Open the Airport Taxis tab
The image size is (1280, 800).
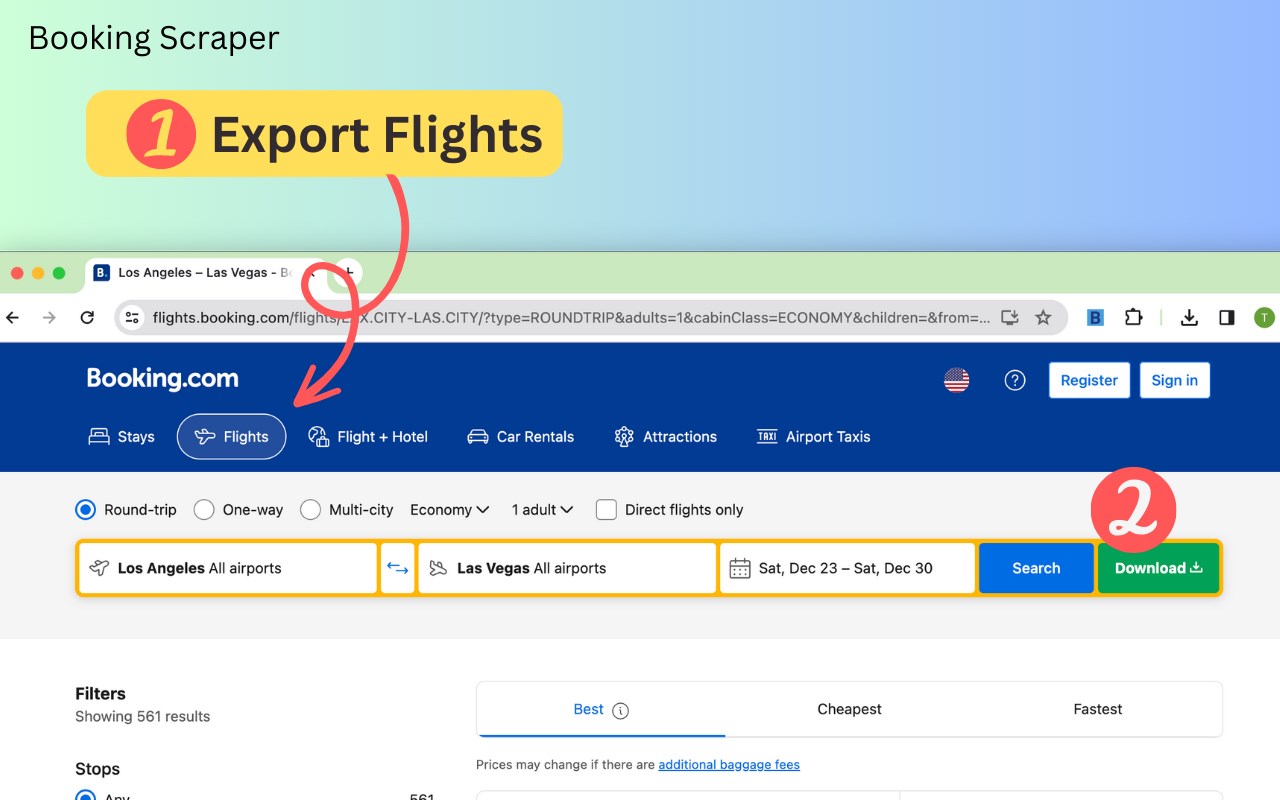point(814,437)
